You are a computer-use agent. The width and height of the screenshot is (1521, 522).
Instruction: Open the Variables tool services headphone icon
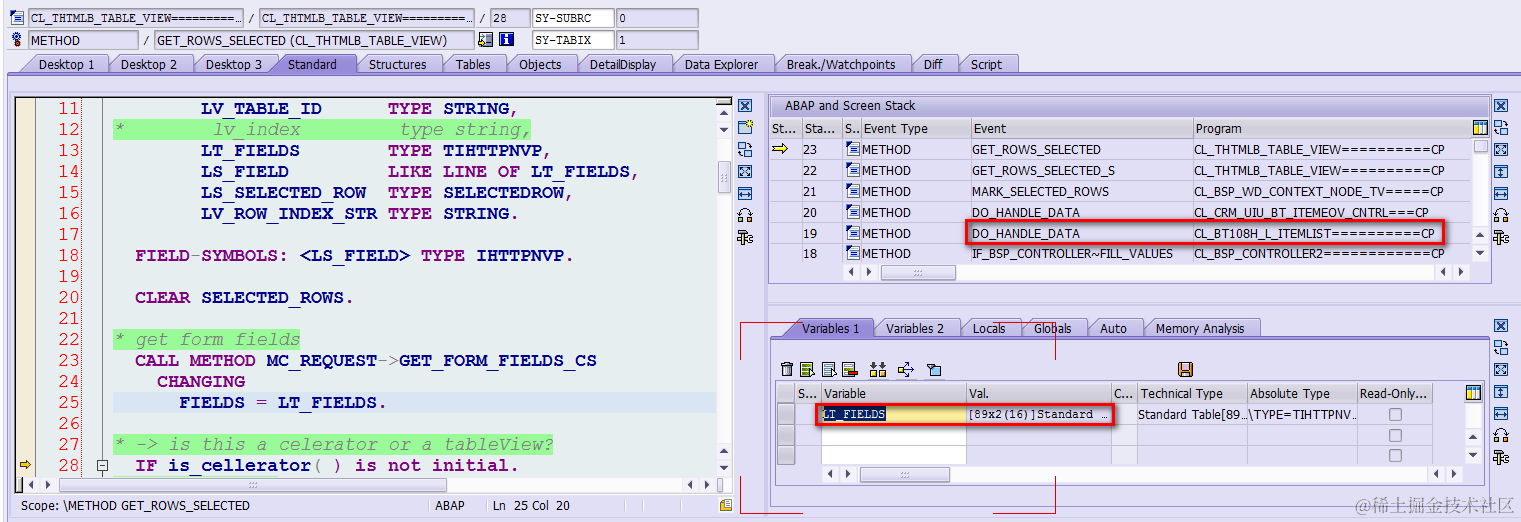coord(1500,435)
